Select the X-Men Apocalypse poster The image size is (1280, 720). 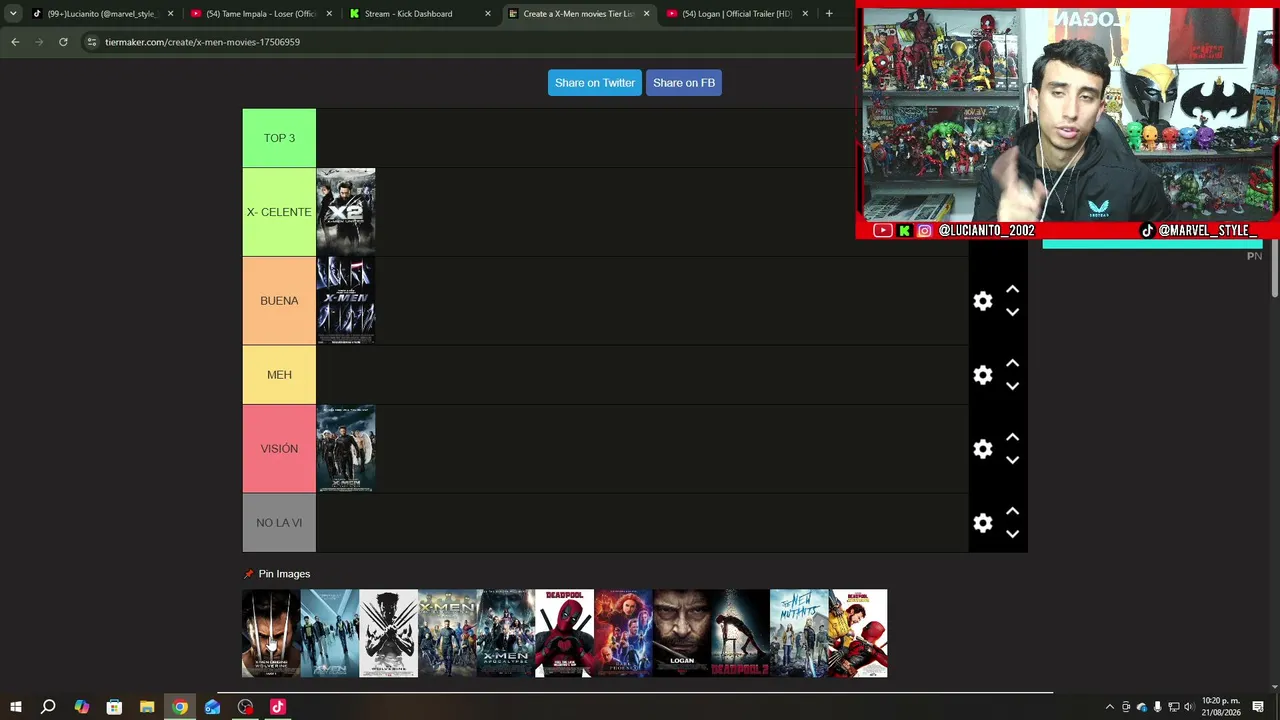point(506,634)
